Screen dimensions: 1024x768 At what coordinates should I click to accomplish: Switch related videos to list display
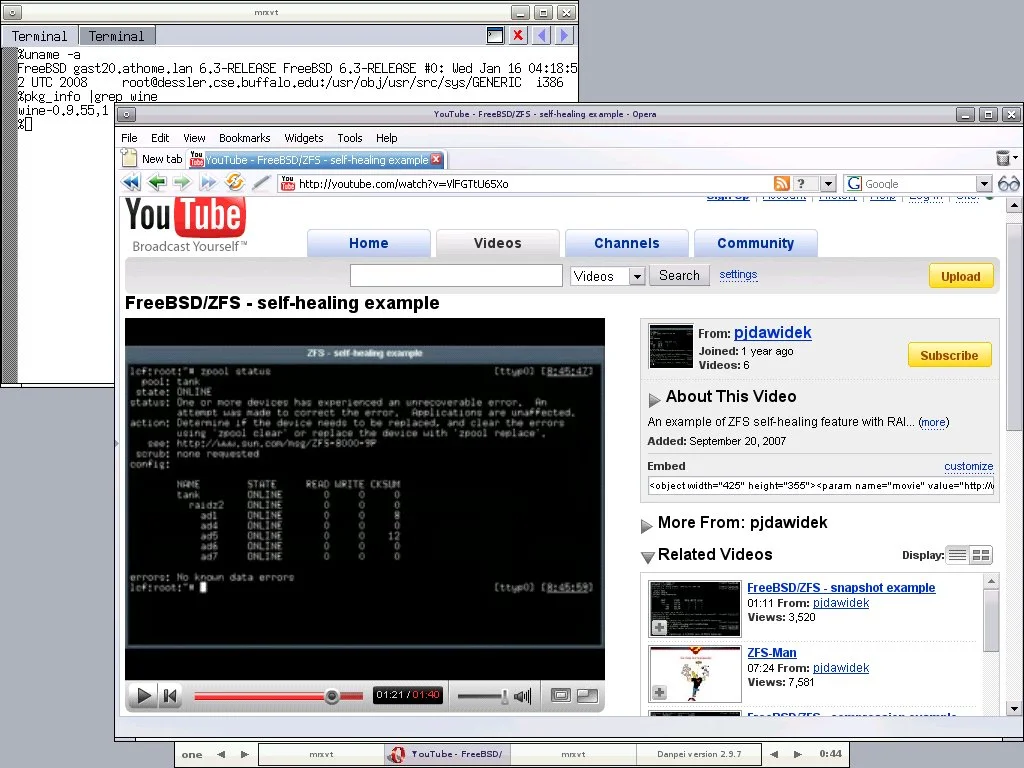coord(957,555)
